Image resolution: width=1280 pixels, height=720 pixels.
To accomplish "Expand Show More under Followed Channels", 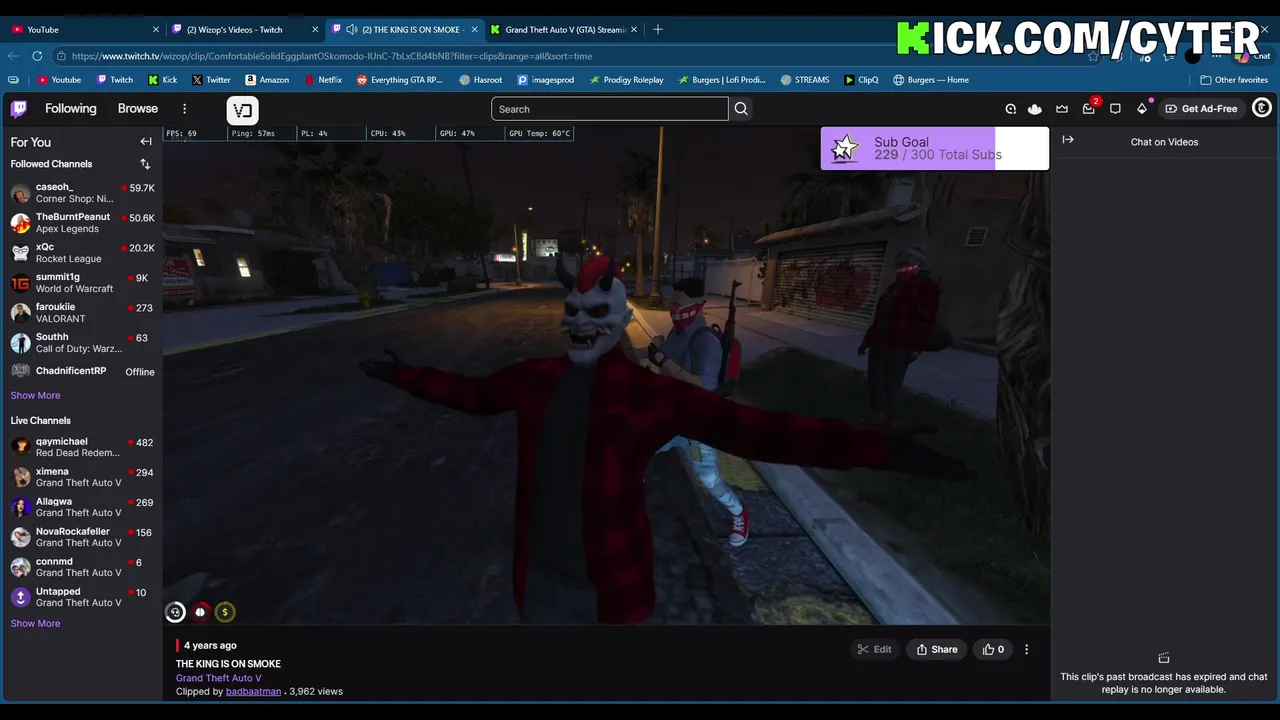I will [35, 395].
